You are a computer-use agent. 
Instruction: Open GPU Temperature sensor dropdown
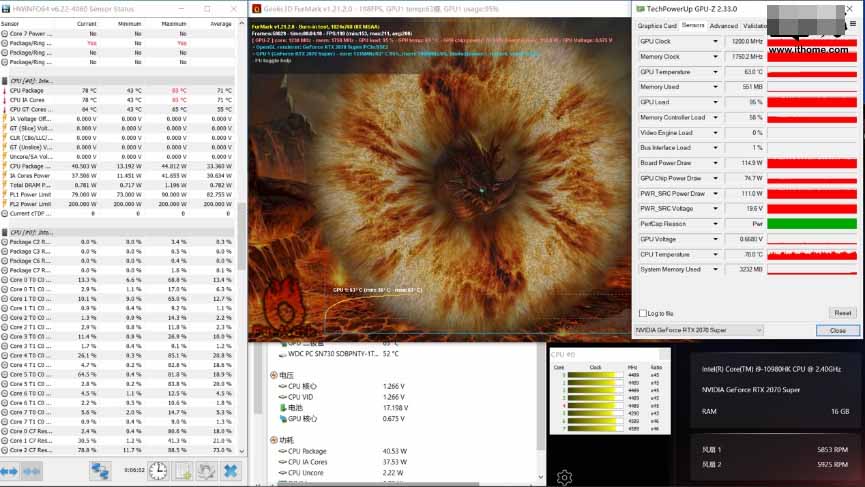tap(716, 72)
